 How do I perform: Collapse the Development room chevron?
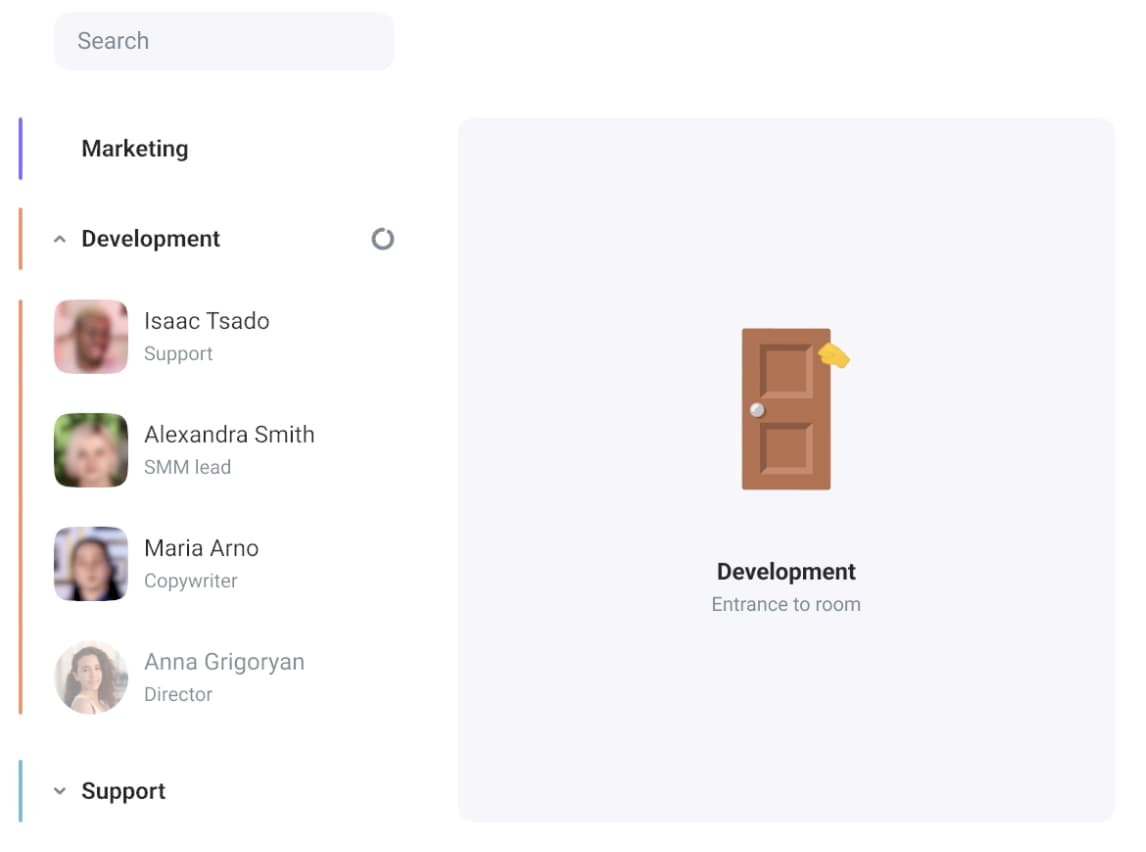(60, 239)
